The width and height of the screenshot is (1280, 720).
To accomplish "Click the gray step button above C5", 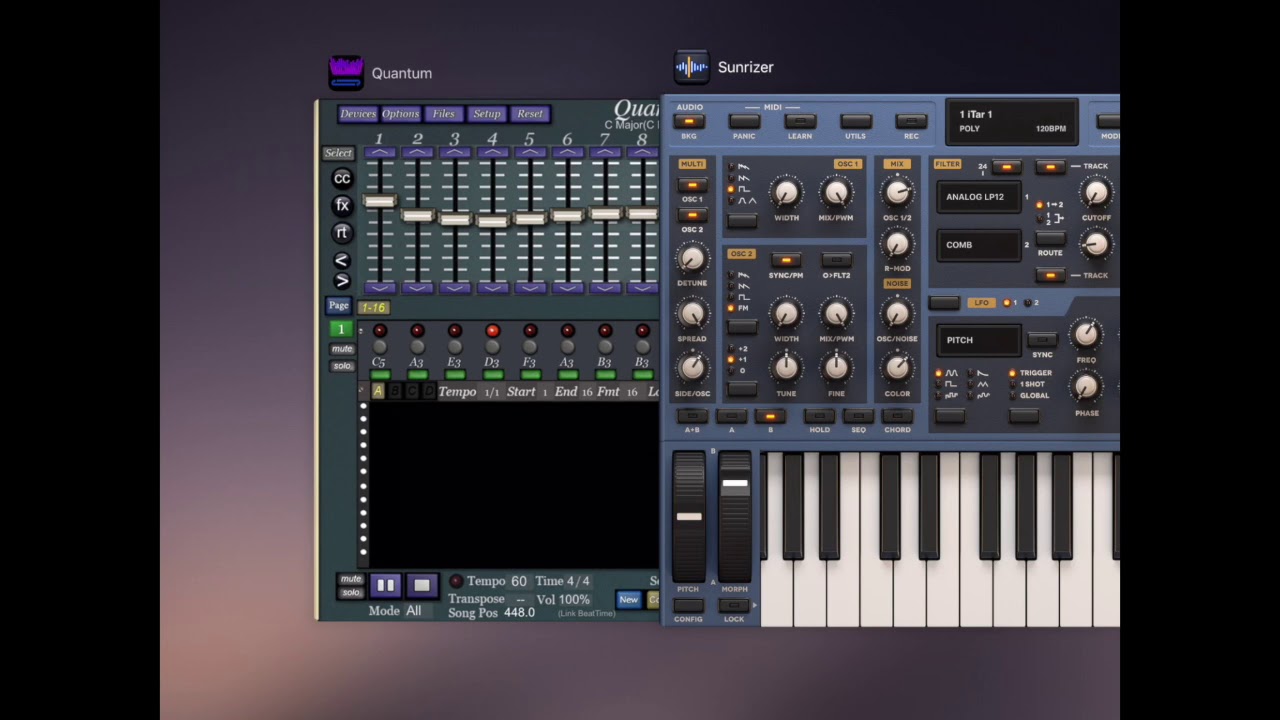I will click(x=379, y=347).
